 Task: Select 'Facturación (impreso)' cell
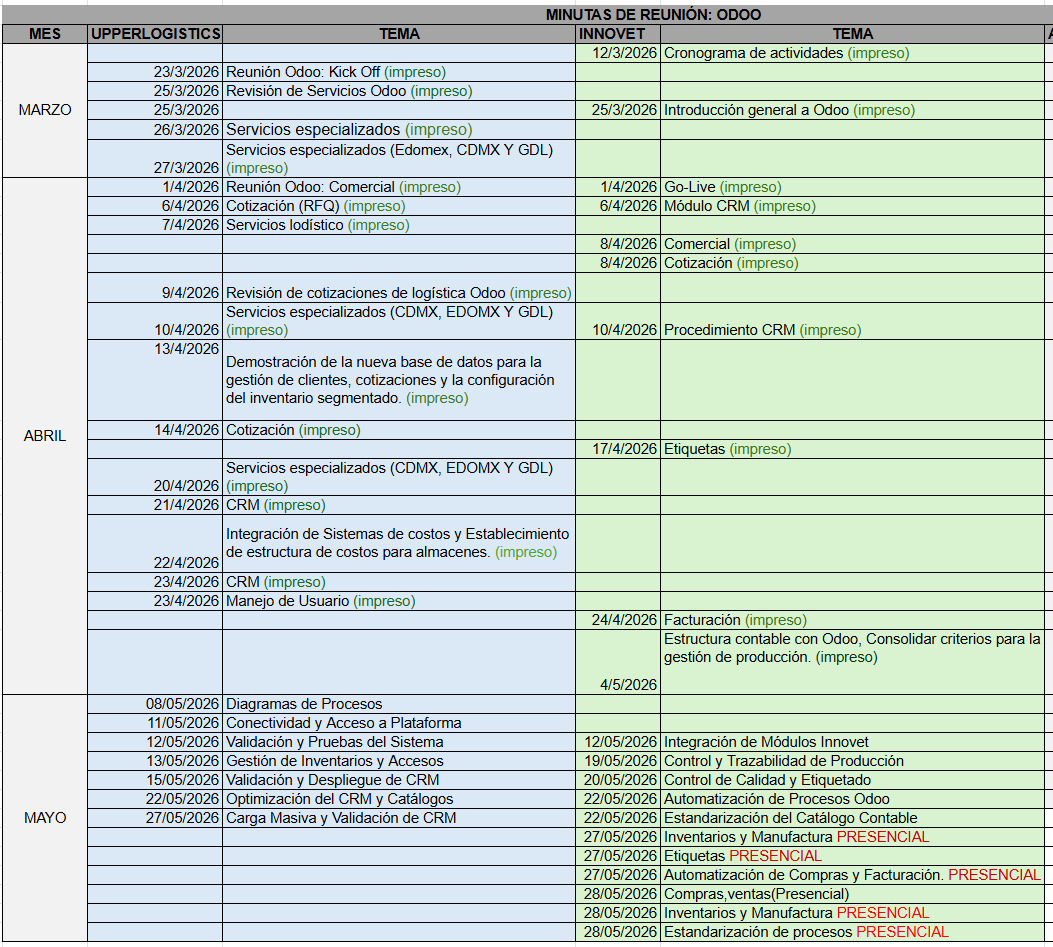coord(852,621)
